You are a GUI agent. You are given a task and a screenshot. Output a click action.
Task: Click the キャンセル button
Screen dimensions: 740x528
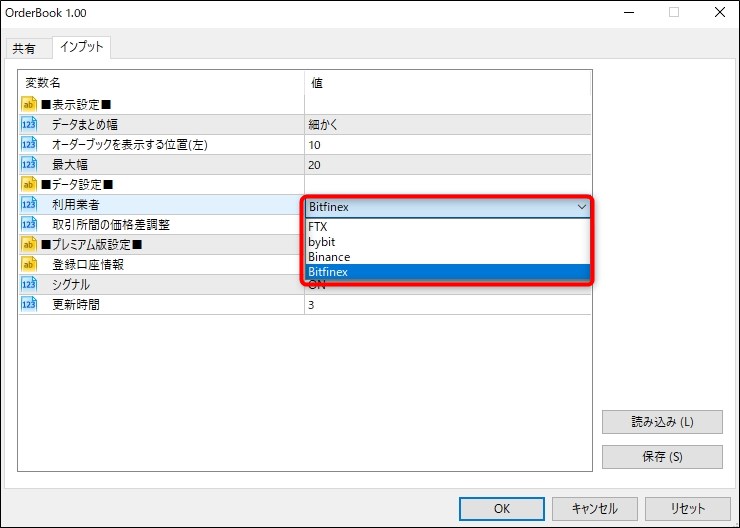click(595, 509)
